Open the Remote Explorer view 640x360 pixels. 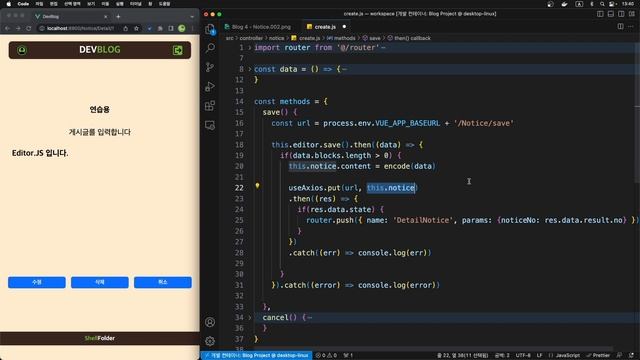pos(210,125)
